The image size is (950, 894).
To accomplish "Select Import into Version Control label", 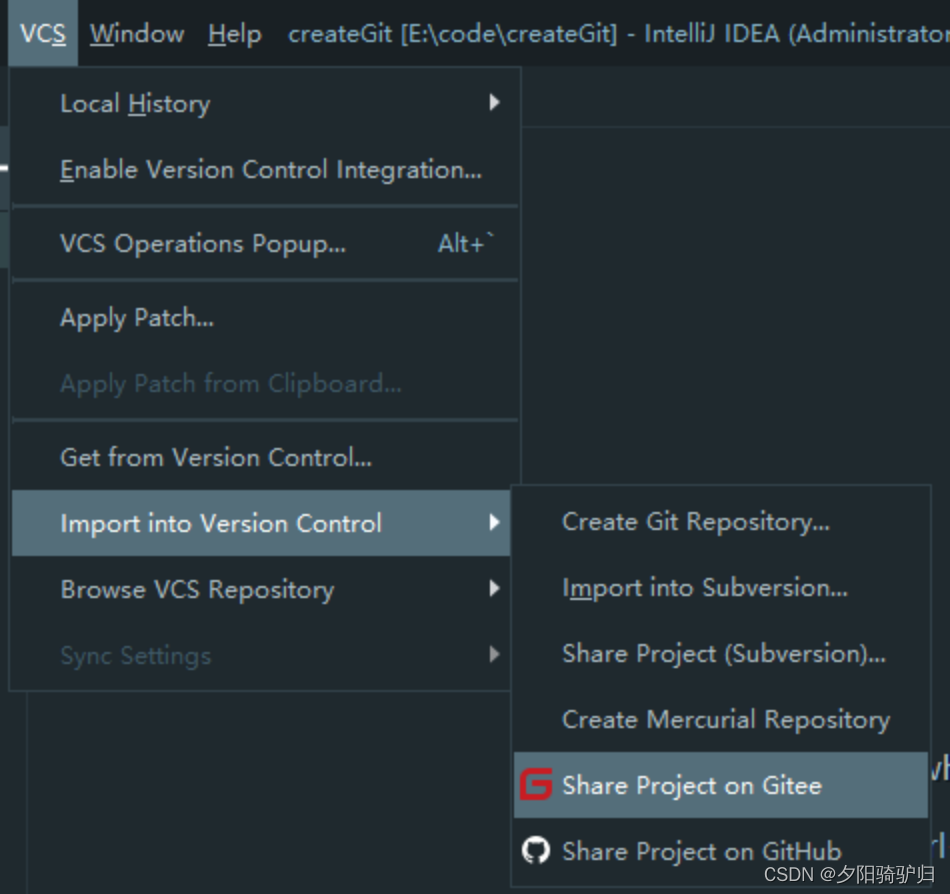I will [x=221, y=523].
